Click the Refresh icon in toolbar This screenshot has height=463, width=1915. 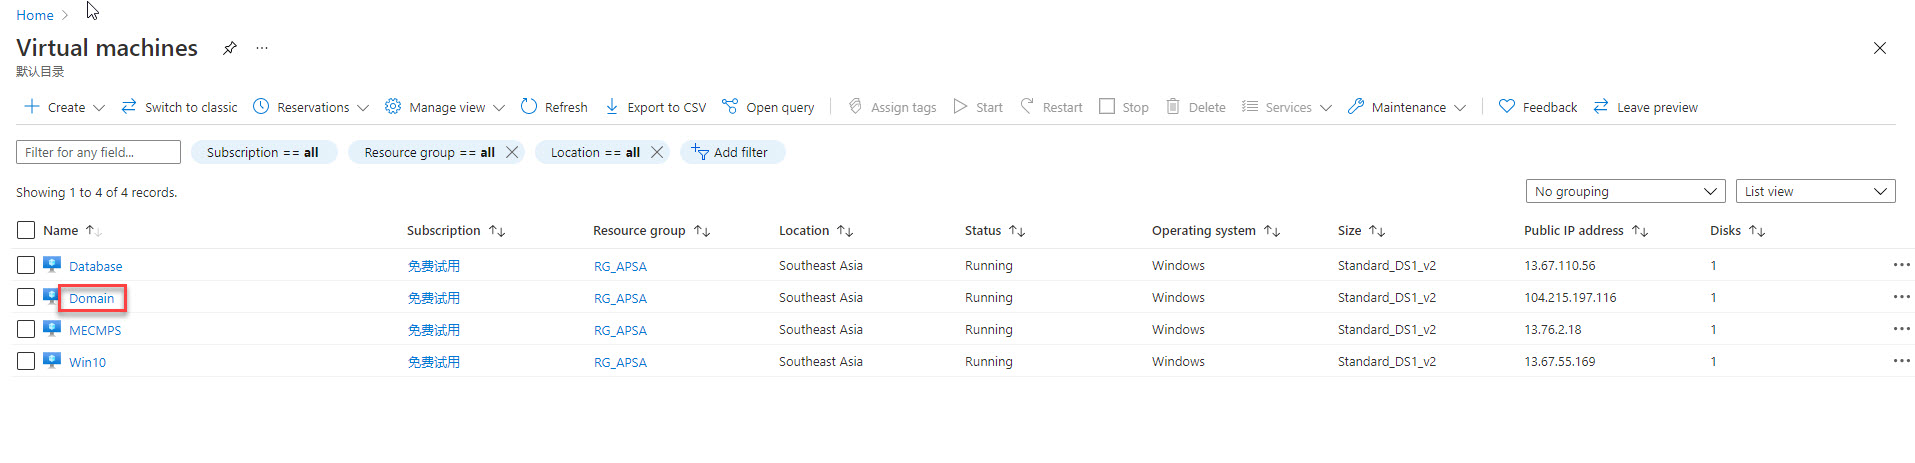[529, 107]
